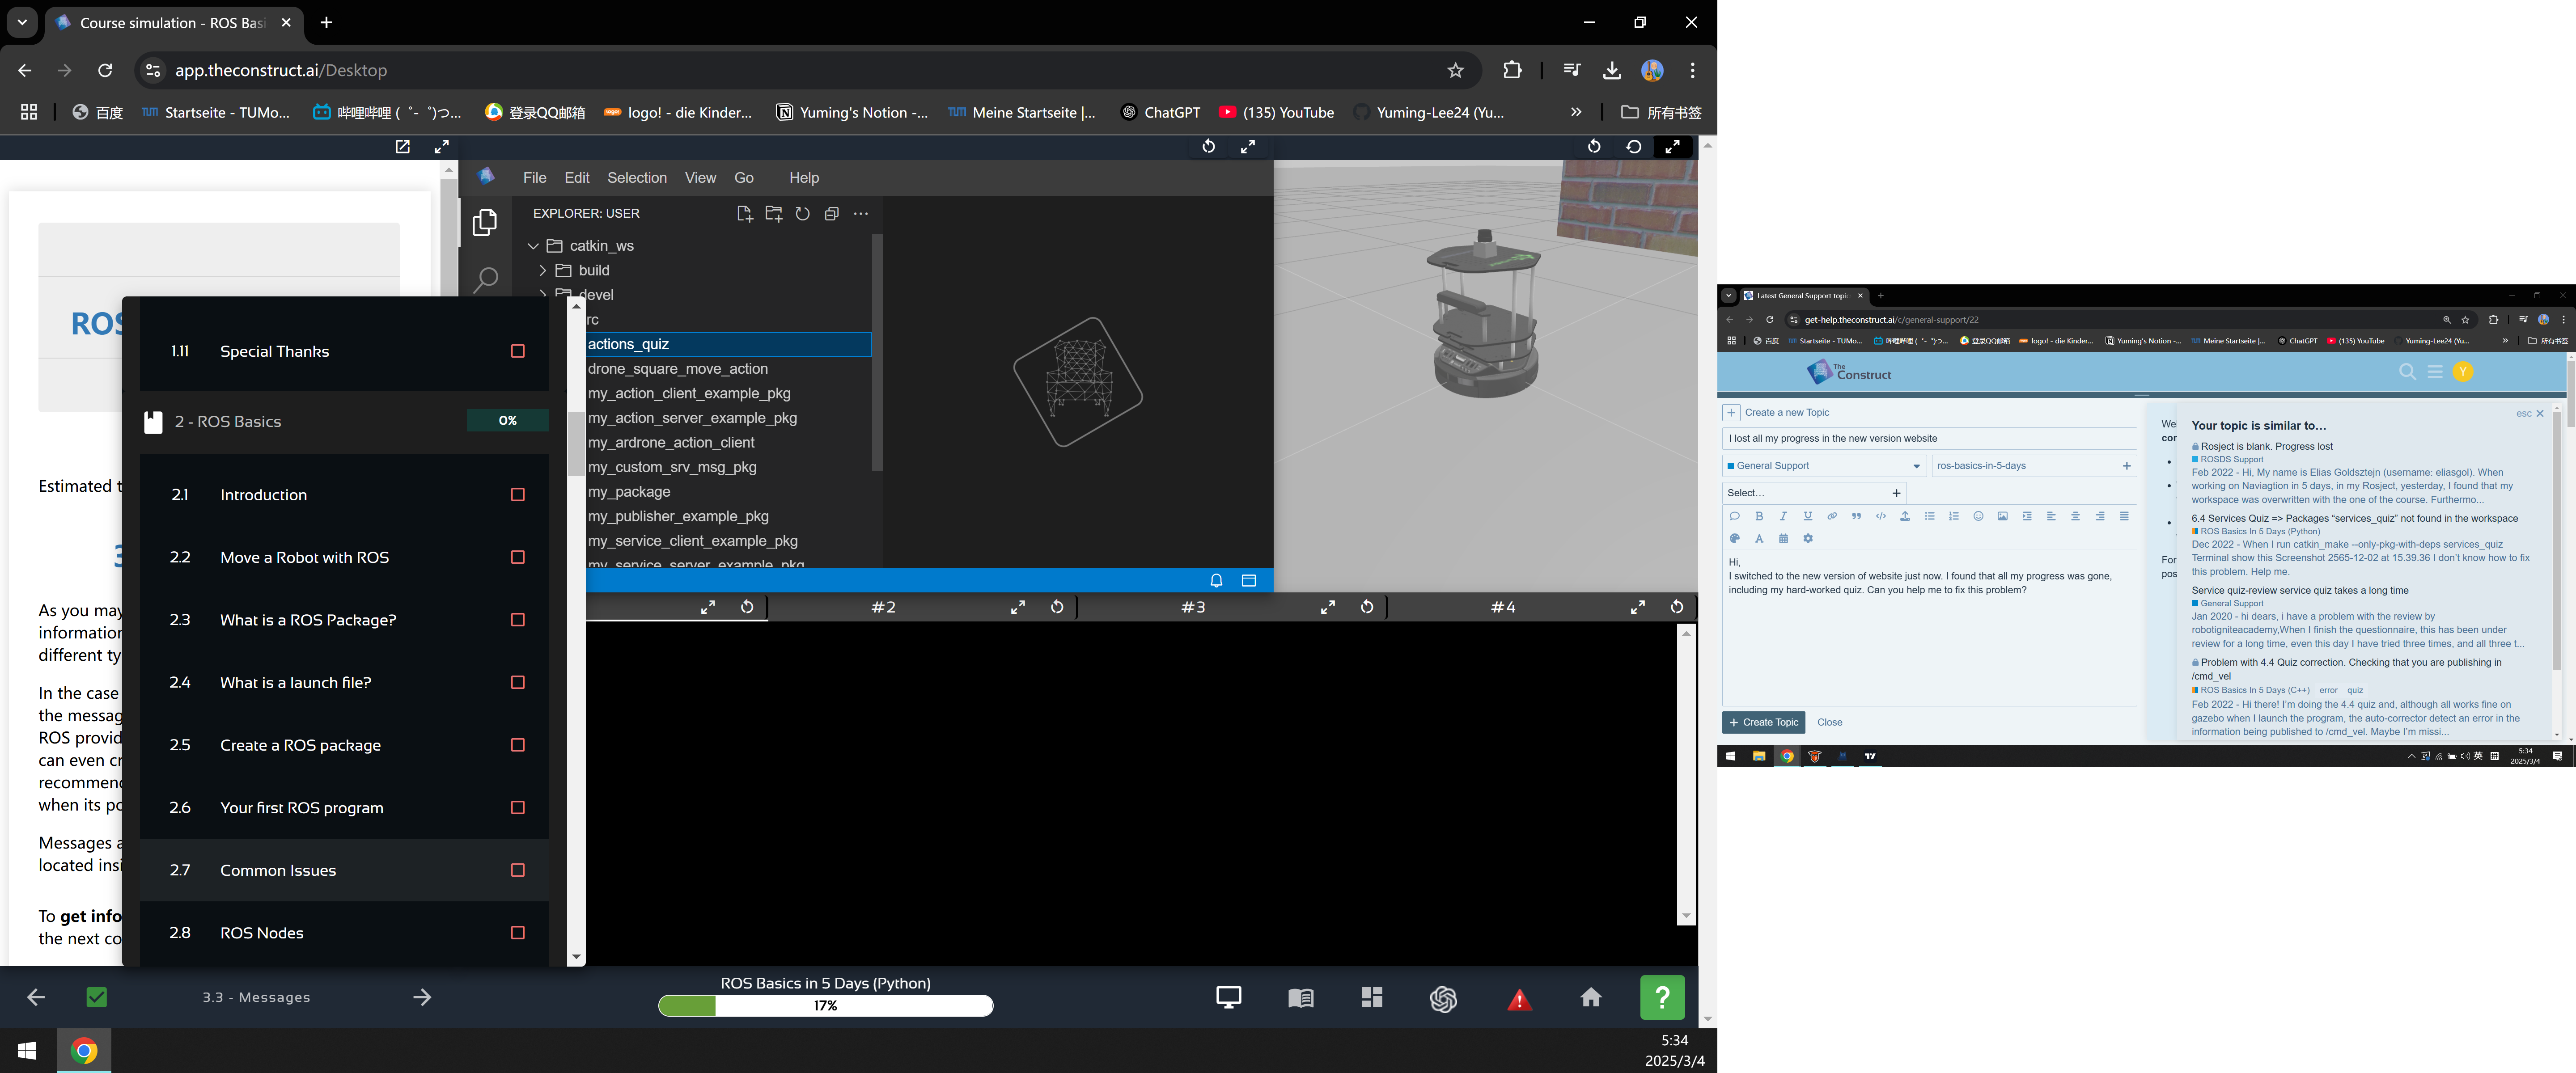Image resolution: width=2576 pixels, height=1073 pixels.
Task: Check the 2.8 ROS Nodes box
Action: pos(518,933)
